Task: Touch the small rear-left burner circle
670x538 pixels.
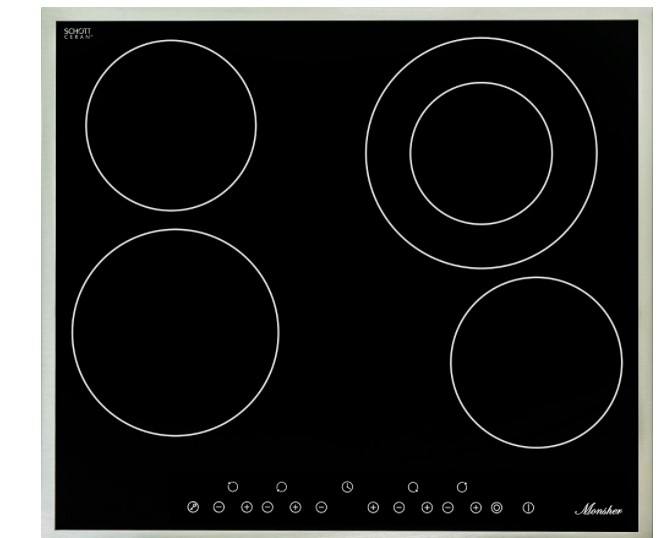Action: (x=170, y=125)
